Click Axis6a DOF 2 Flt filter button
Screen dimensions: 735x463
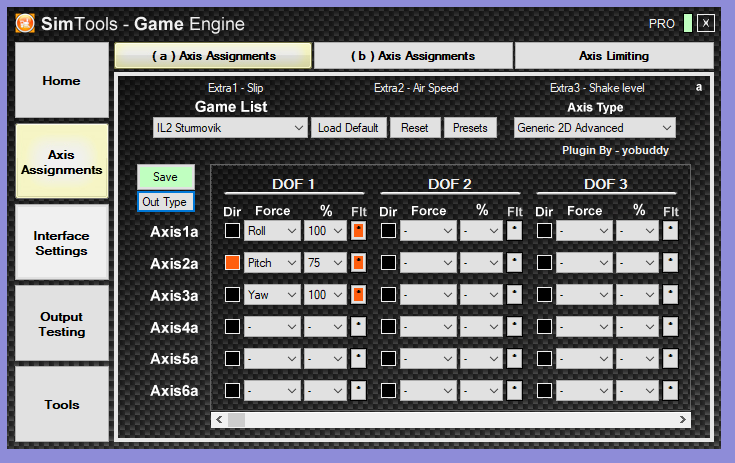pos(515,390)
